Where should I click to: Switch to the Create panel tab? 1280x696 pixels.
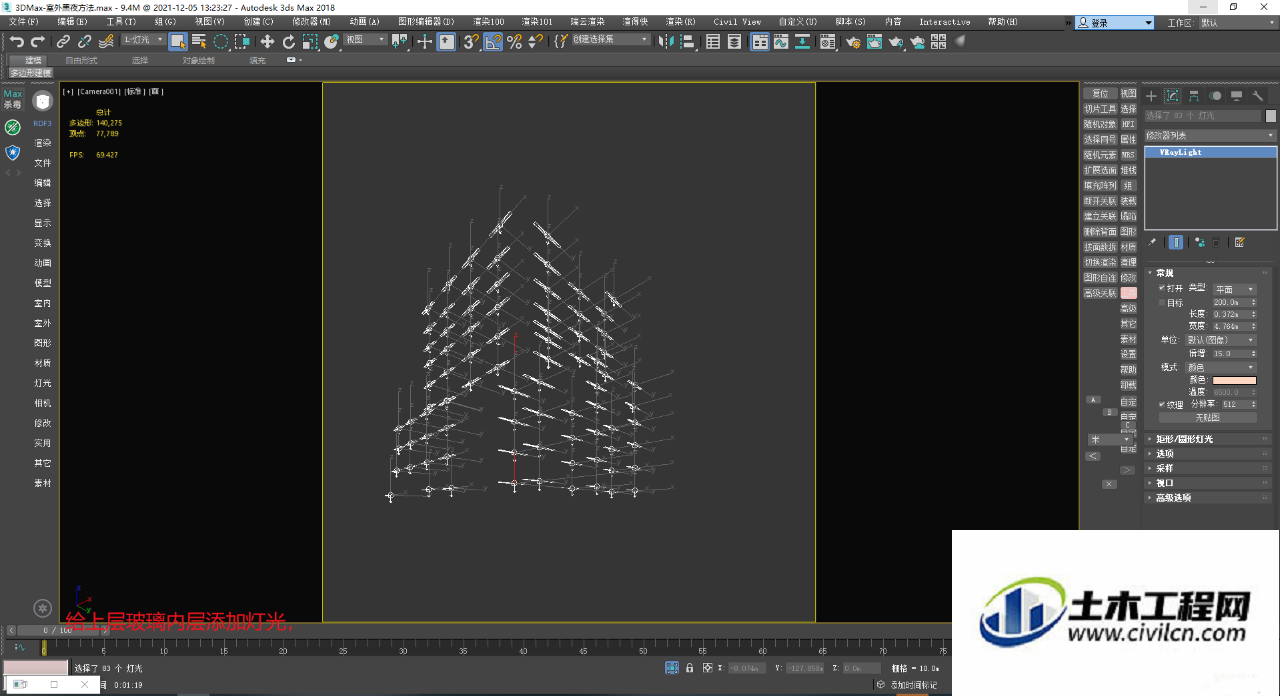point(1151,96)
